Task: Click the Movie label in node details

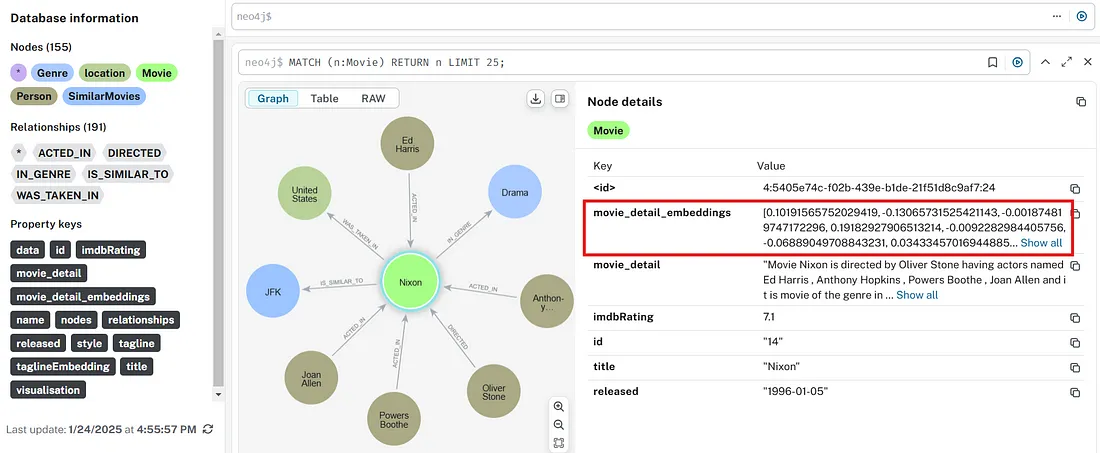Action: coord(608,130)
